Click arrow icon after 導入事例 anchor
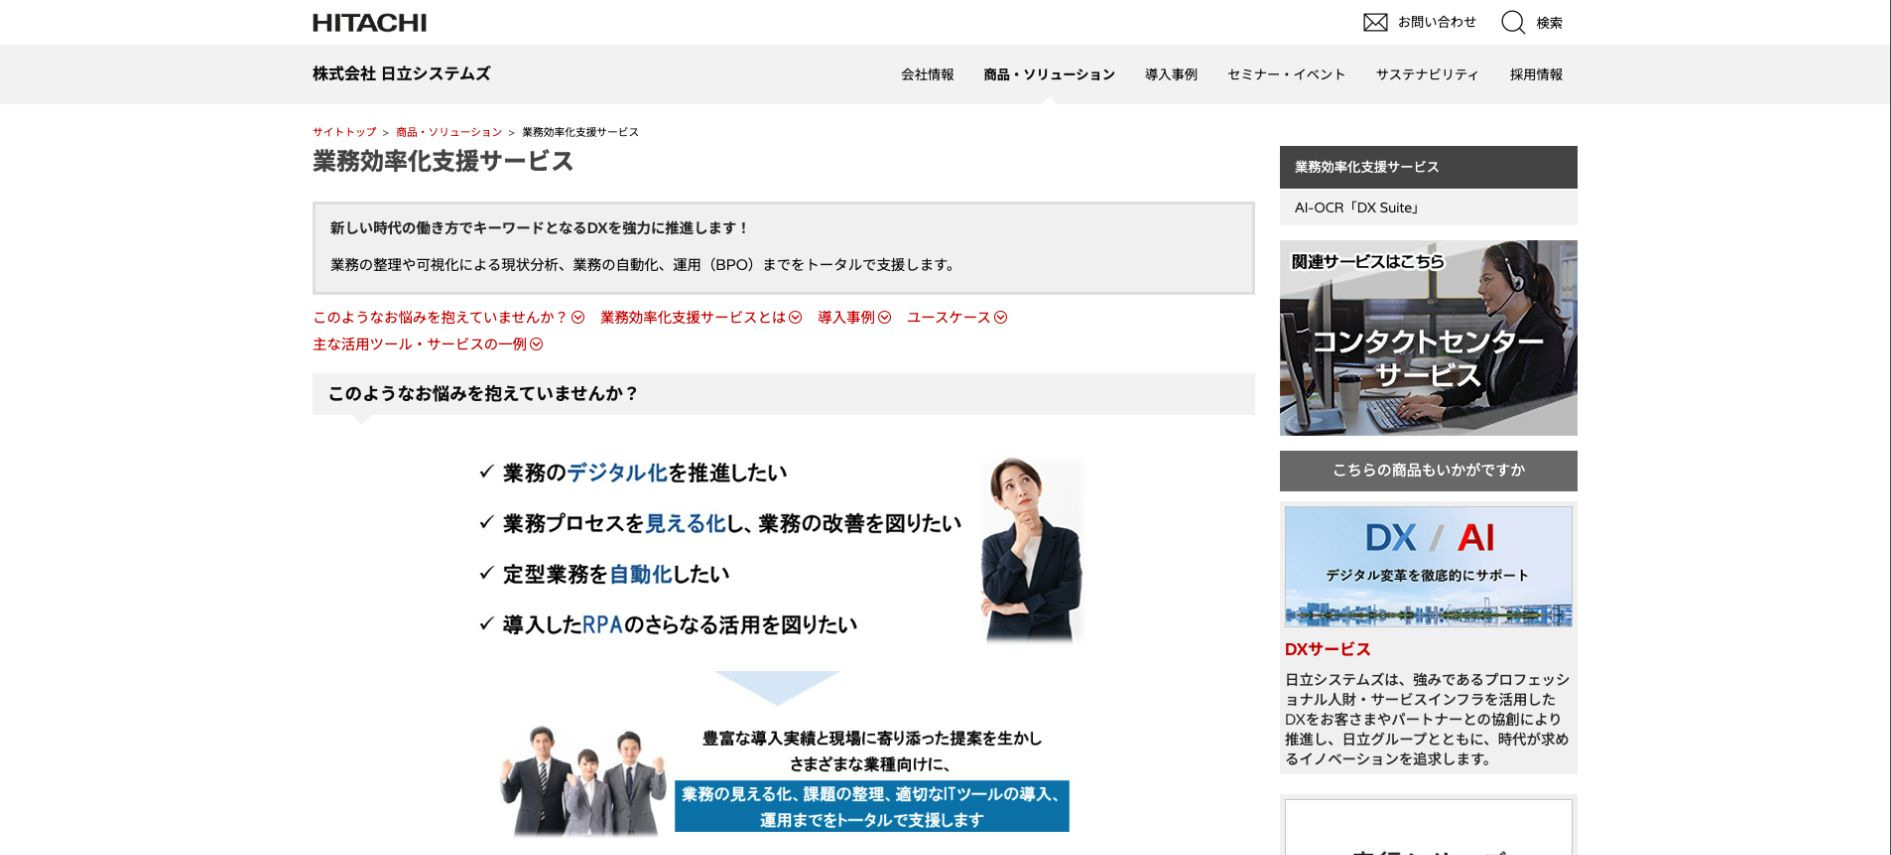 884,317
